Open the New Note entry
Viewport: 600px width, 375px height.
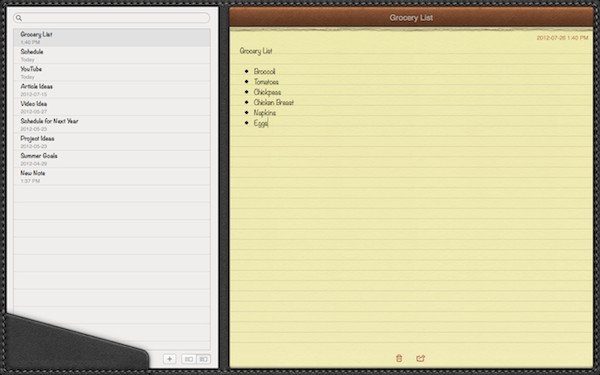tap(112, 176)
